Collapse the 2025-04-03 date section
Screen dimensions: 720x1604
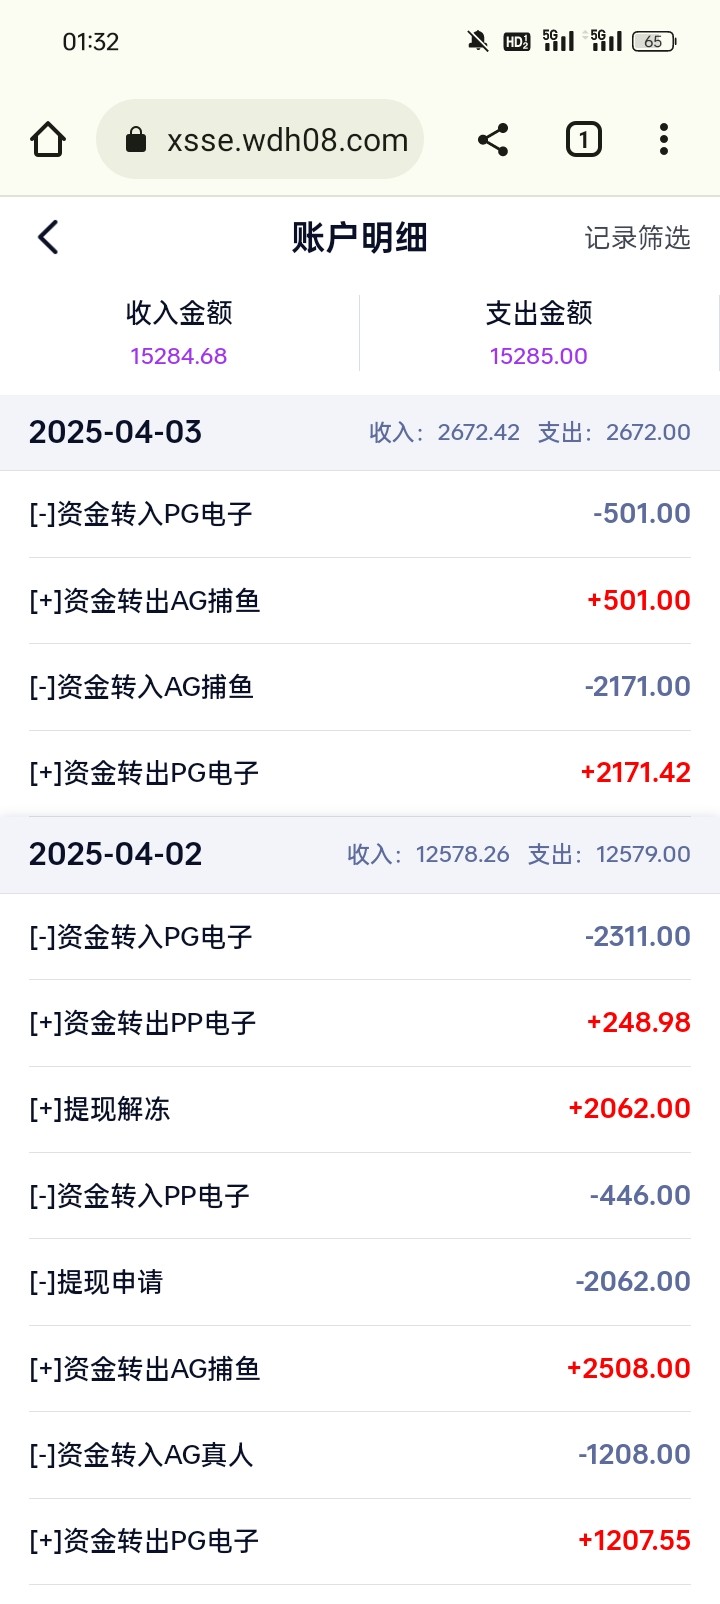(x=360, y=432)
